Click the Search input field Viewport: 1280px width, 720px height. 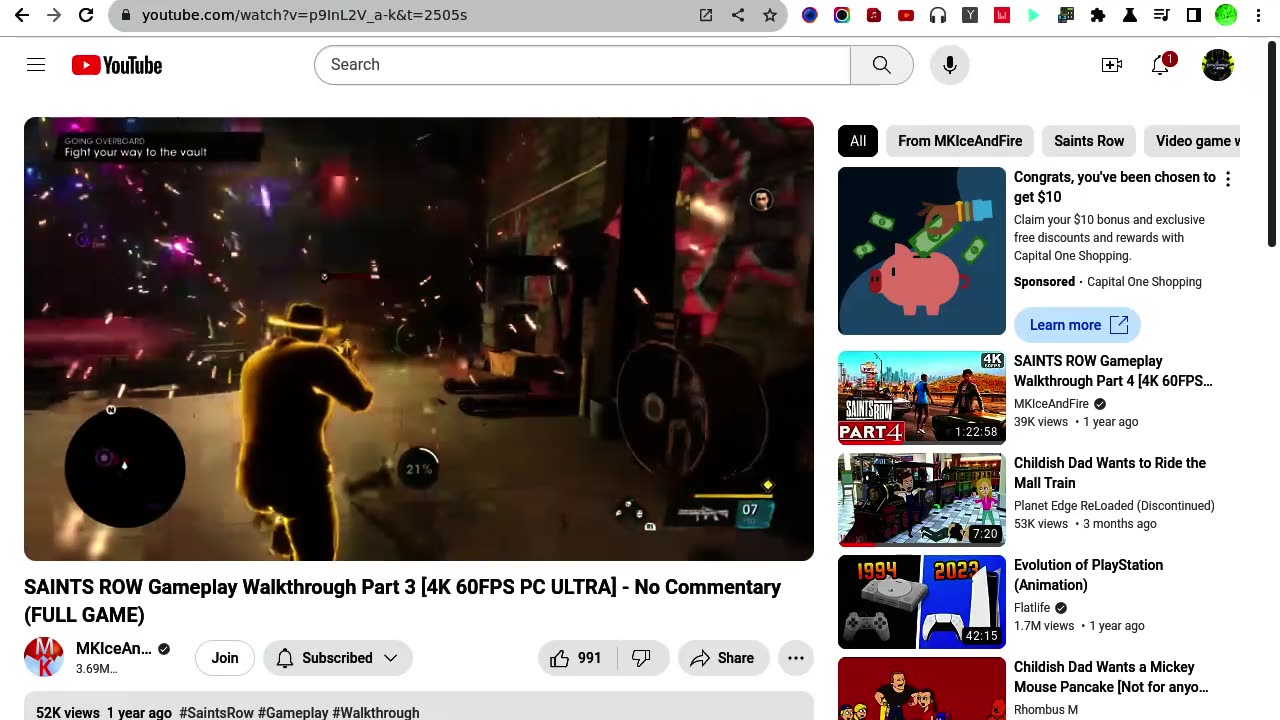583,65
